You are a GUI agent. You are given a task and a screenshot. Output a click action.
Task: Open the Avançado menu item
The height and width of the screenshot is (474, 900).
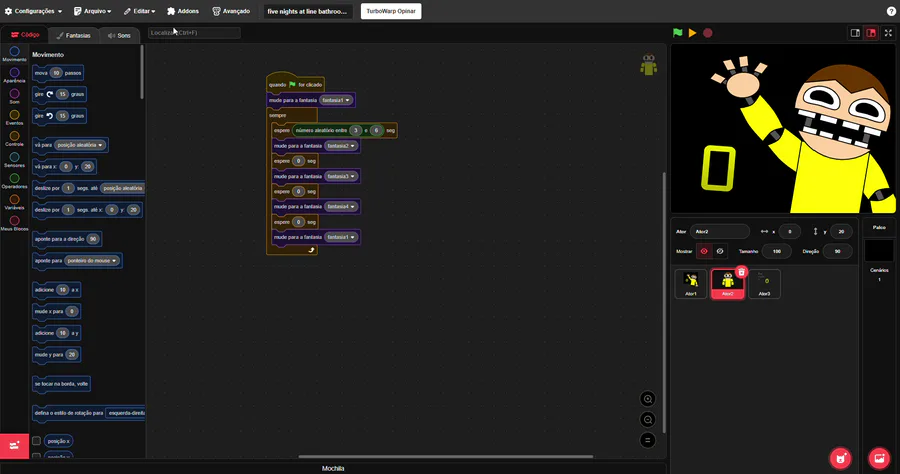[x=231, y=11]
